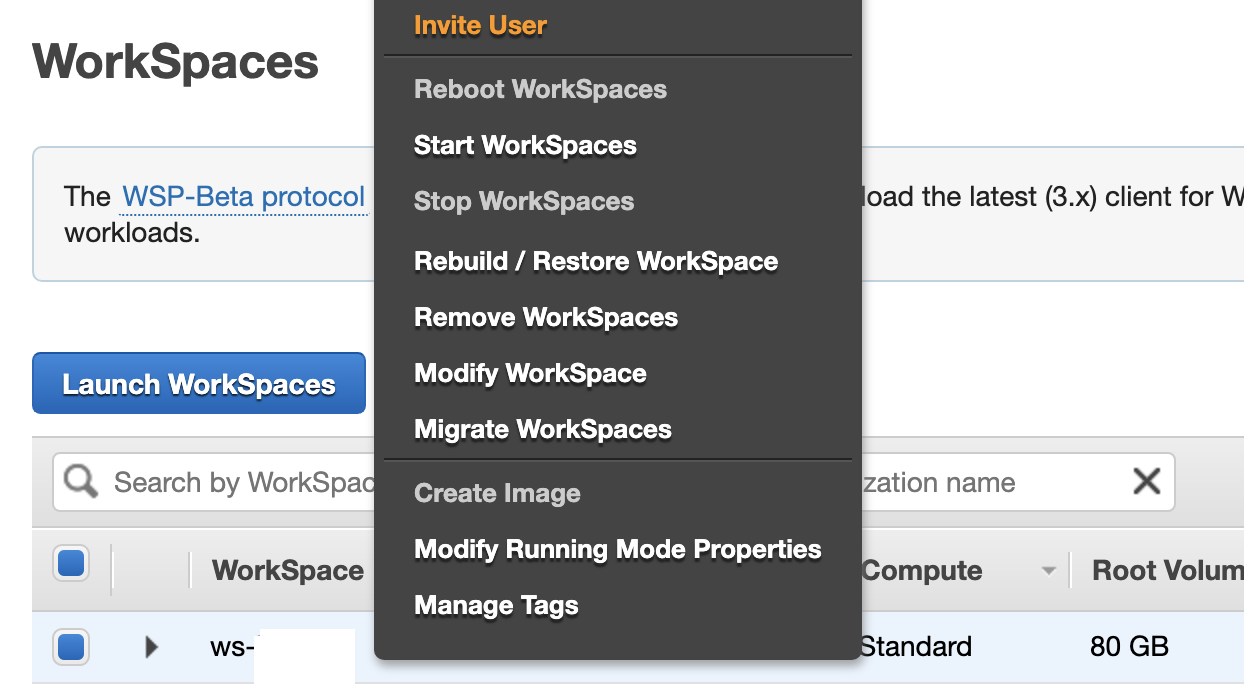Click the search magnifier icon
Image resolution: width=1244 pixels, height=688 pixels.
pos(79,482)
